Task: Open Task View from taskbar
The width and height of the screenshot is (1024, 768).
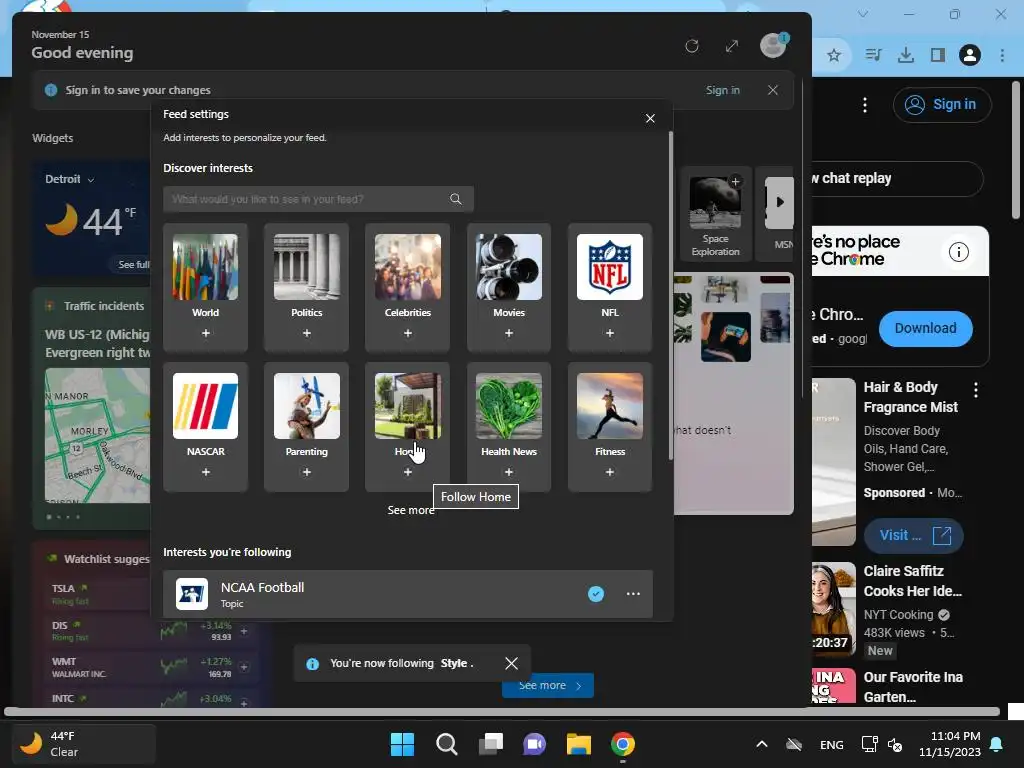Action: (x=490, y=744)
